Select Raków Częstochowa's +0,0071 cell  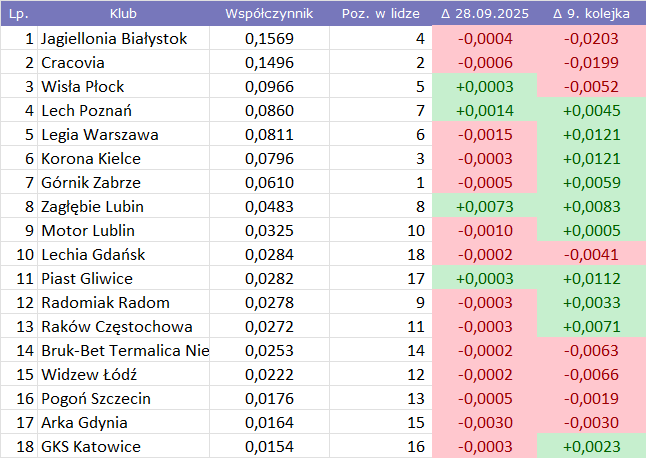(x=591, y=327)
